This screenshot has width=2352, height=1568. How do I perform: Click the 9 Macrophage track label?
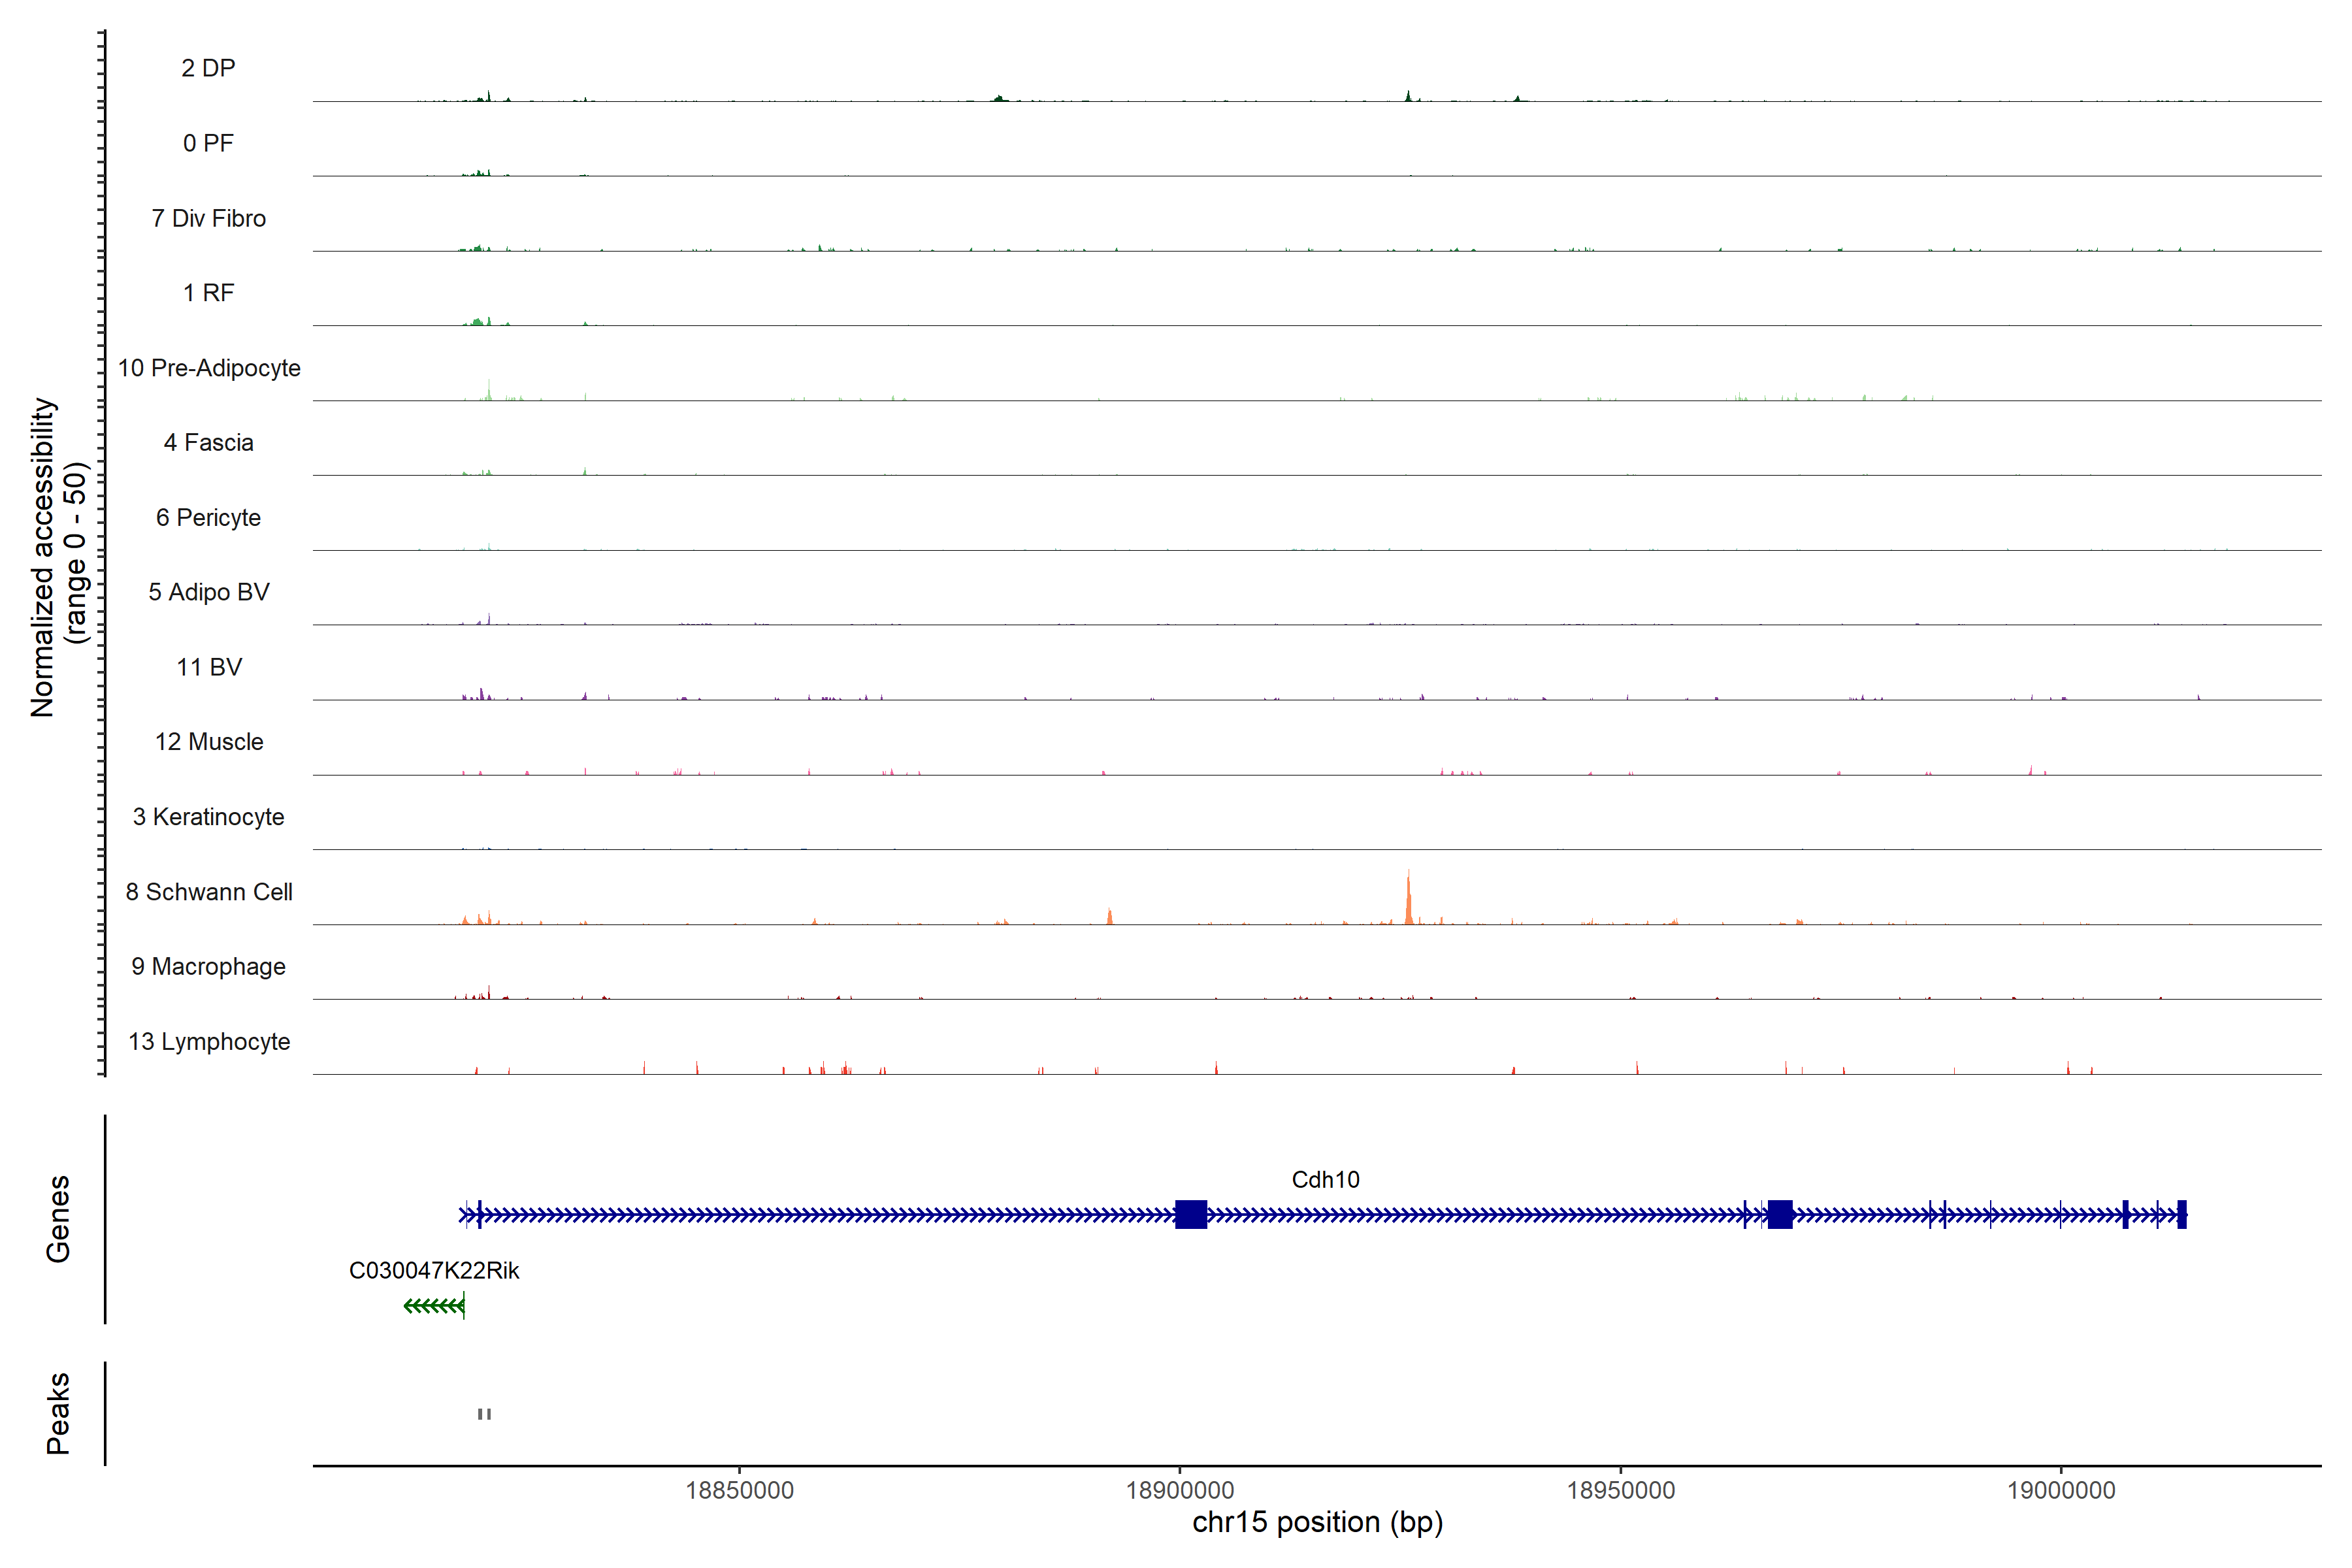click(x=208, y=966)
